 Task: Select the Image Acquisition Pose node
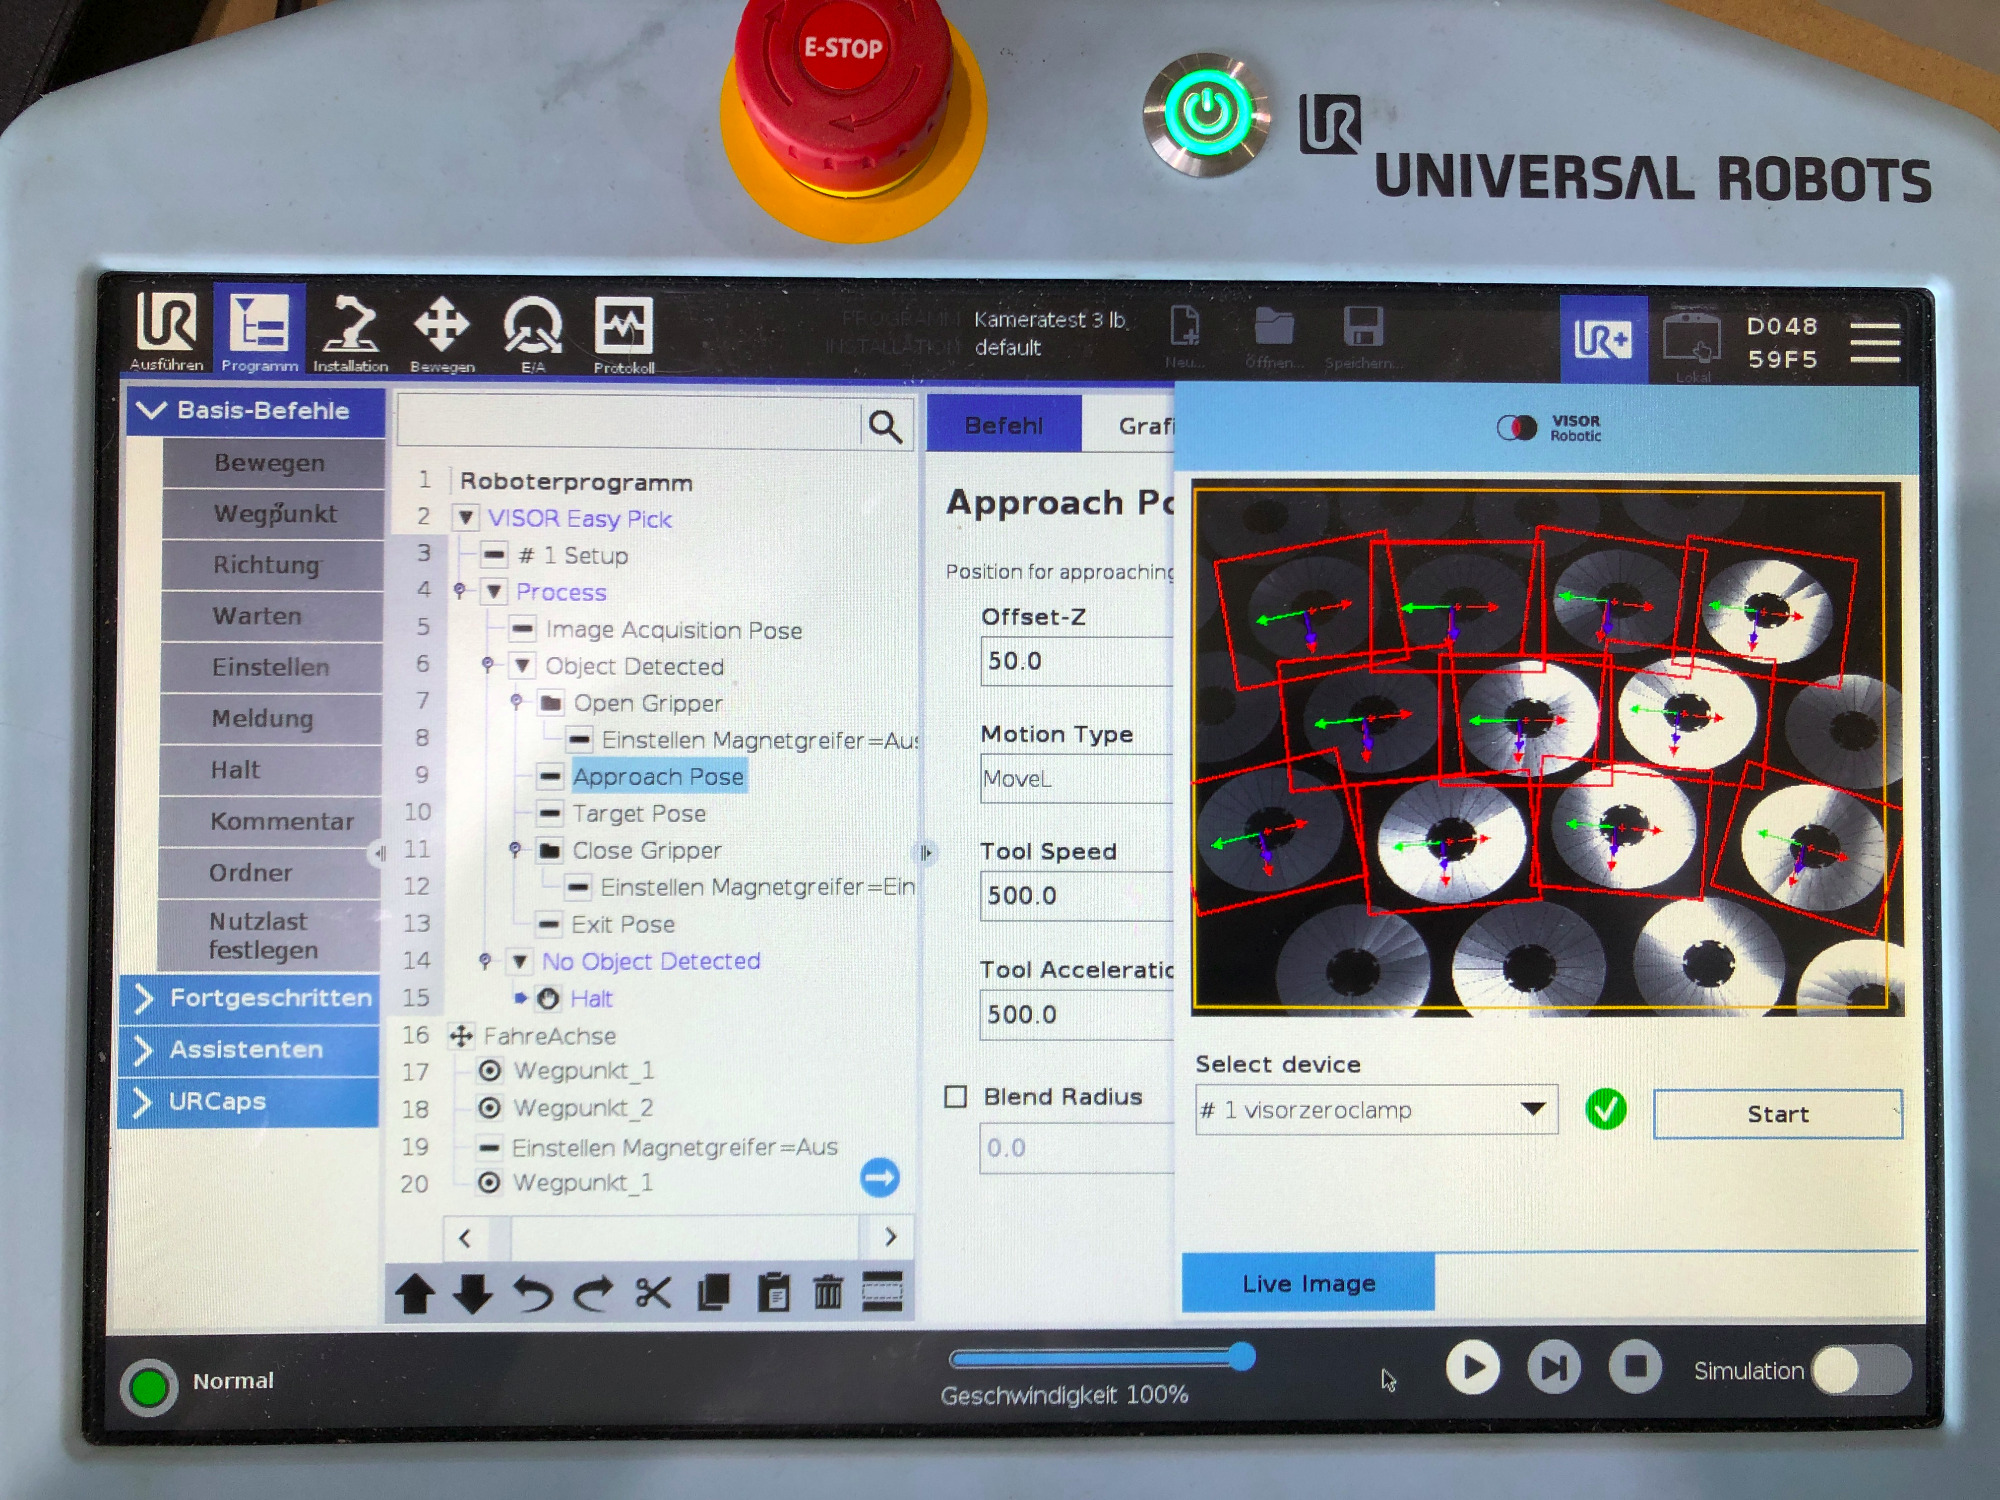673,629
